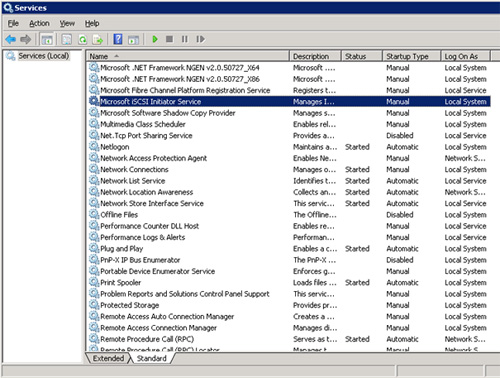Pause the service with the pause icon

coord(185,39)
